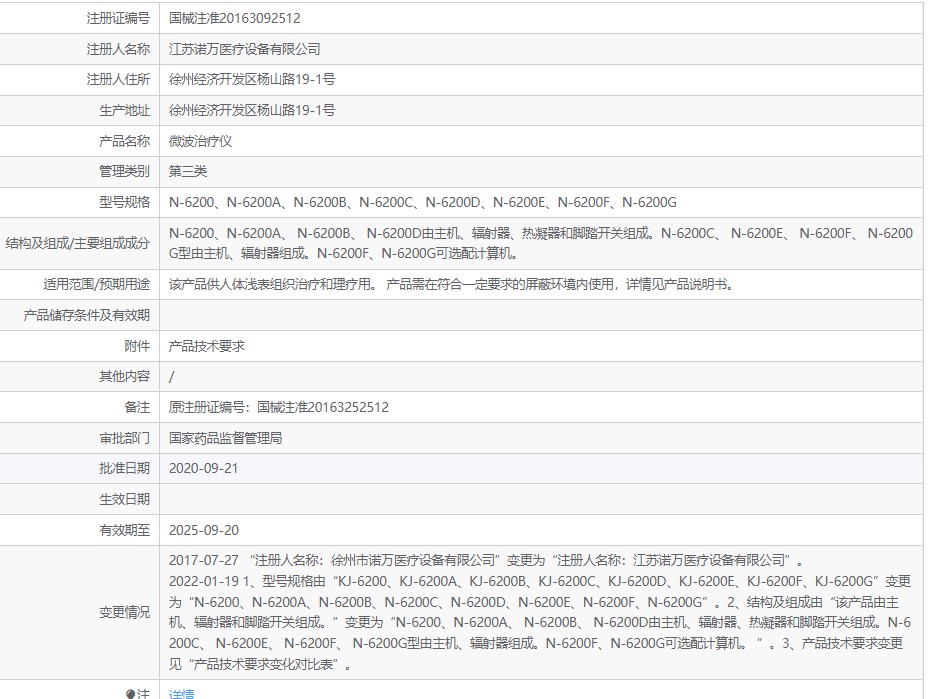Select the 结构及组成/主要组成成分 label
The width and height of the screenshot is (930, 699).
(x=78, y=243)
